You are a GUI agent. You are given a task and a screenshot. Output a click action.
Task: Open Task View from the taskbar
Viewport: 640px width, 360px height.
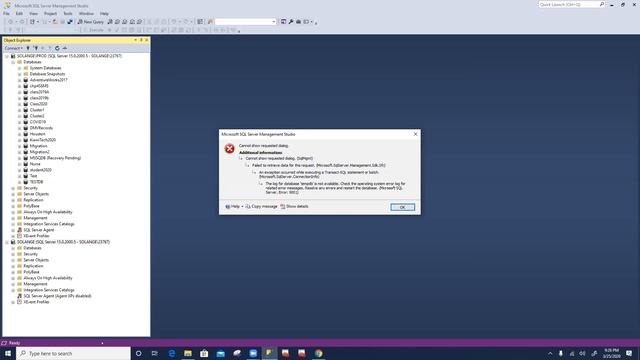click(x=155, y=353)
